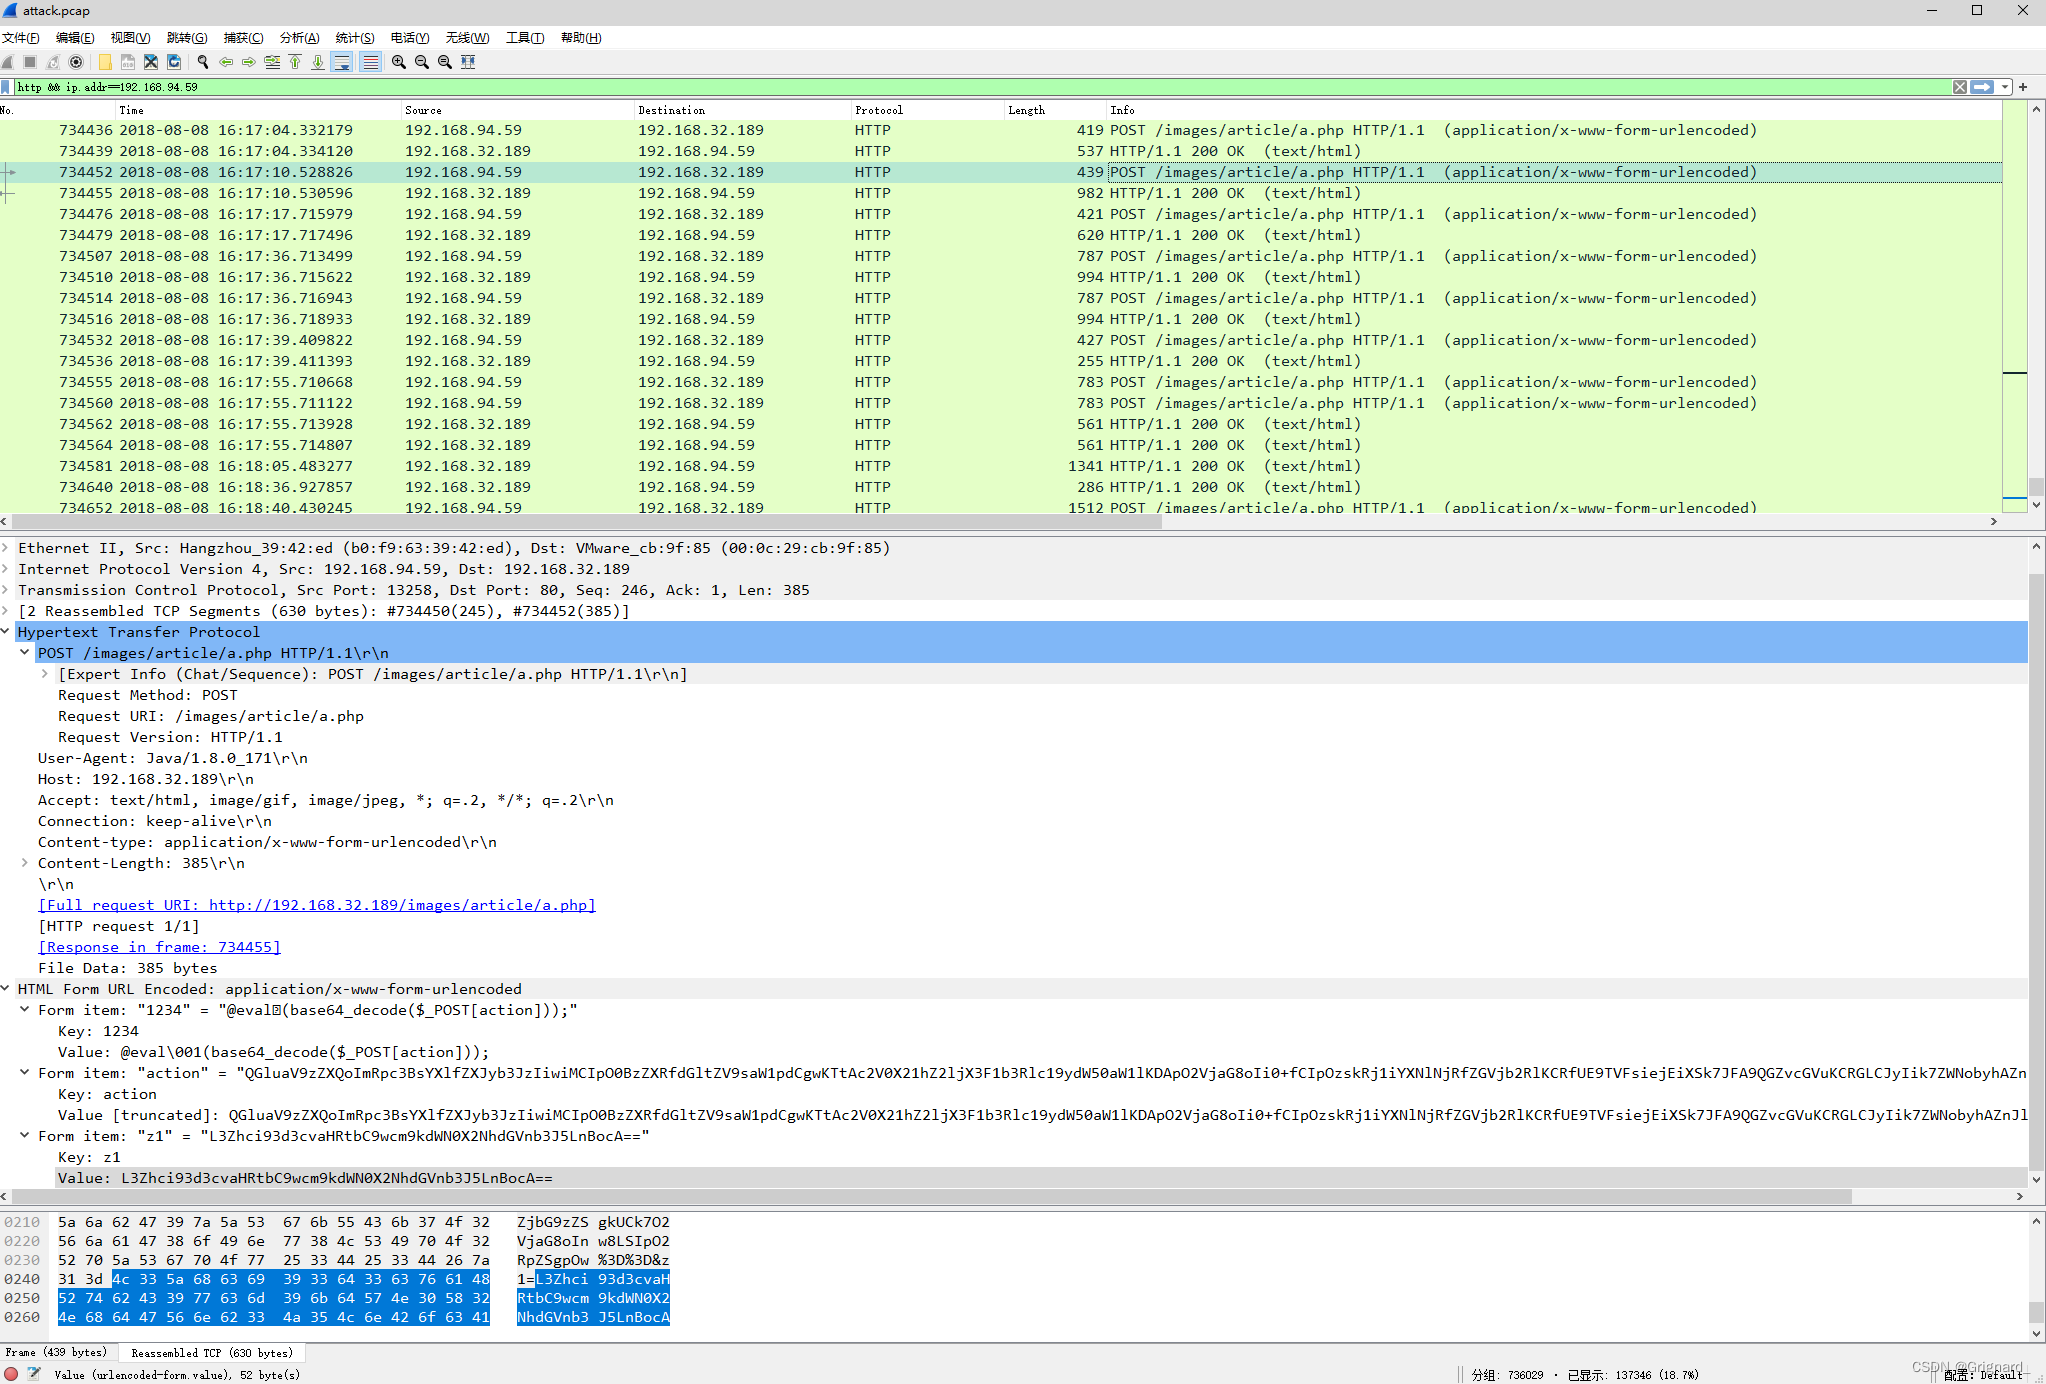2046x1384 pixels.
Task: Add a display filter button
Action: pos(2023,87)
